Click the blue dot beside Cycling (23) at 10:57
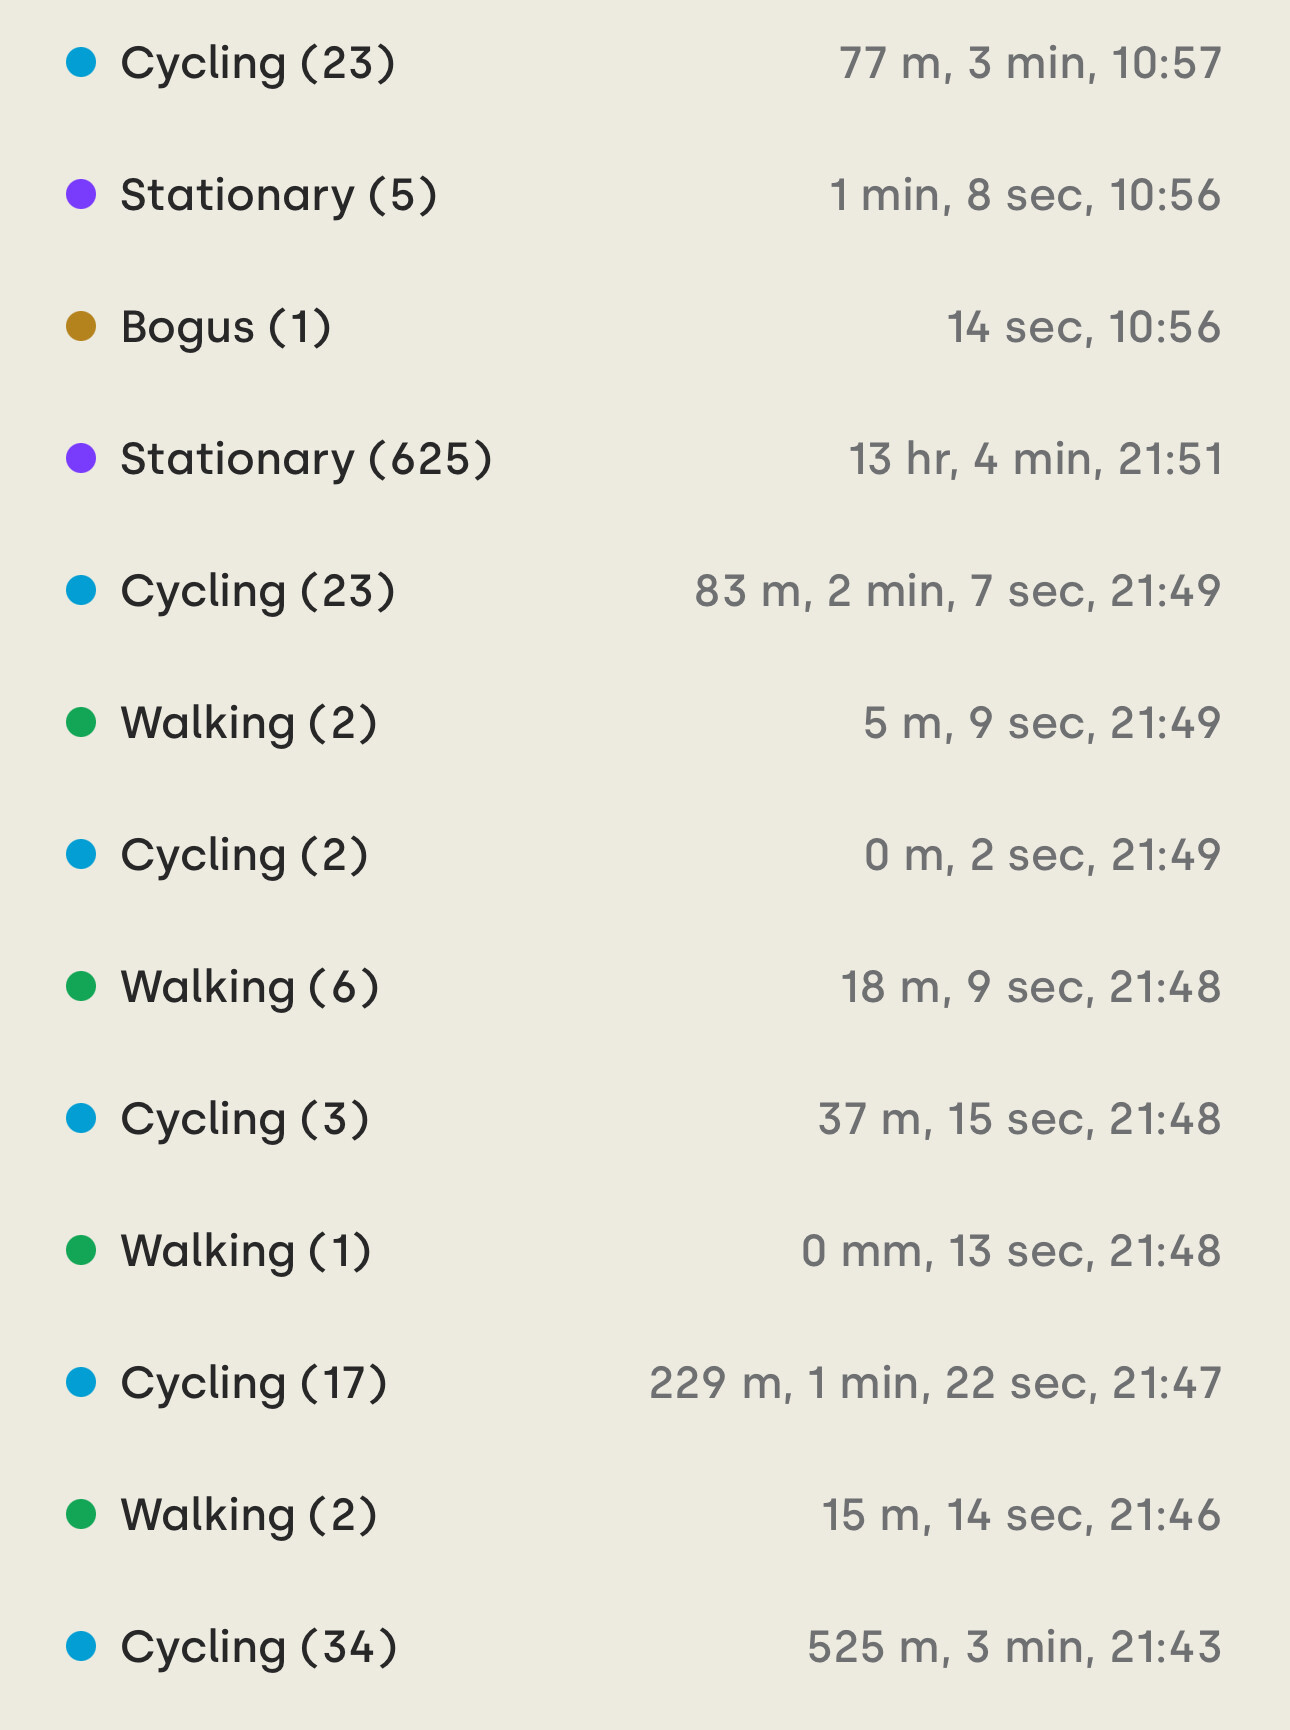 click(81, 63)
